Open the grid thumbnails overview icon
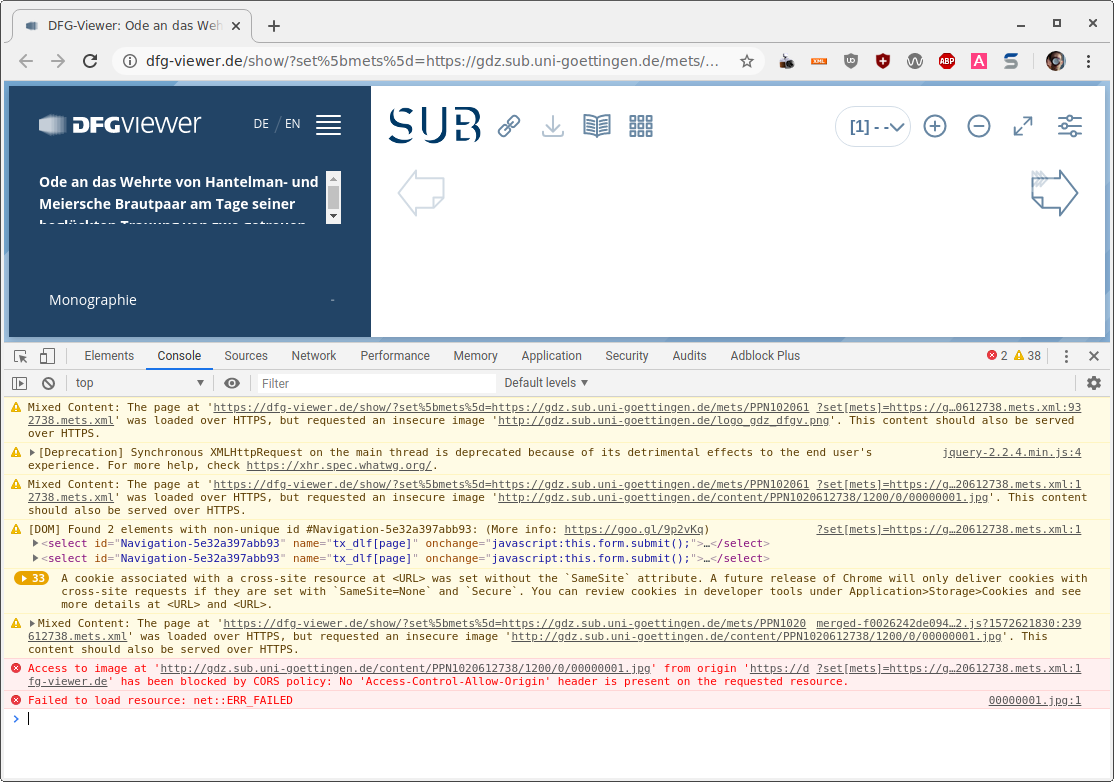This screenshot has width=1114, height=782. [x=641, y=126]
